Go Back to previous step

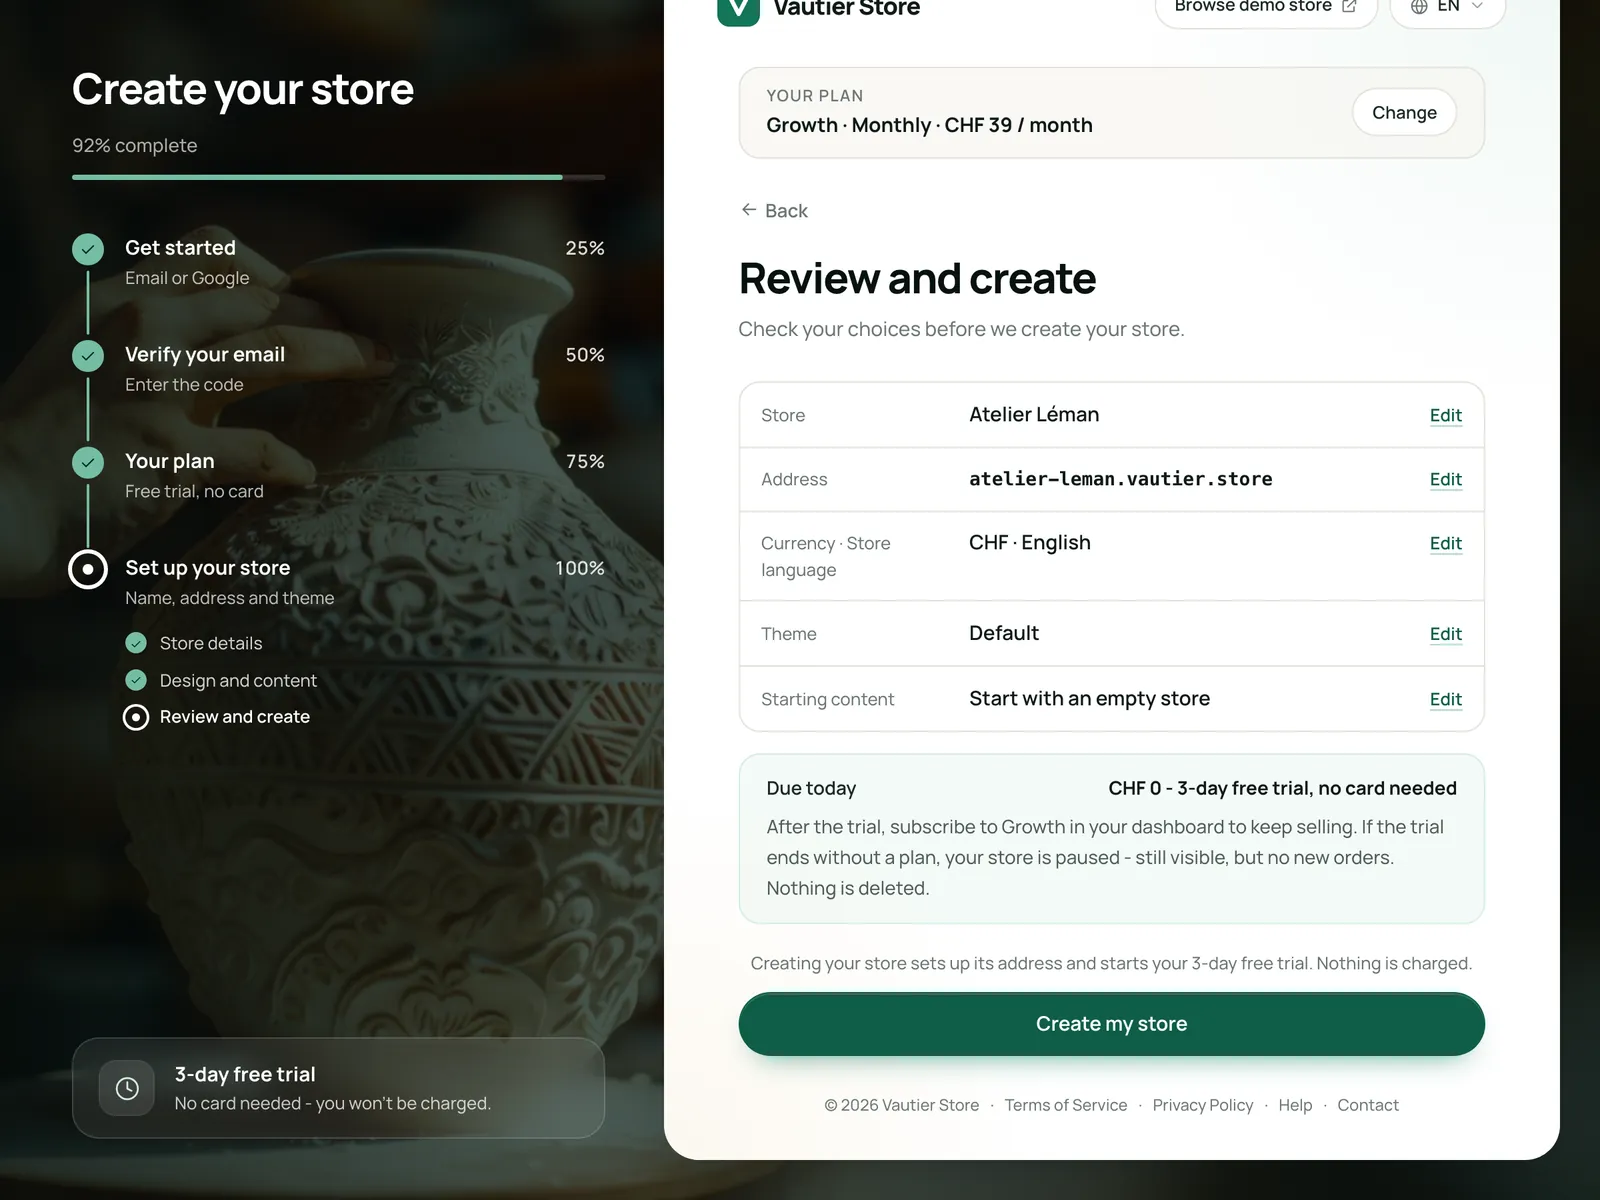[x=774, y=210]
